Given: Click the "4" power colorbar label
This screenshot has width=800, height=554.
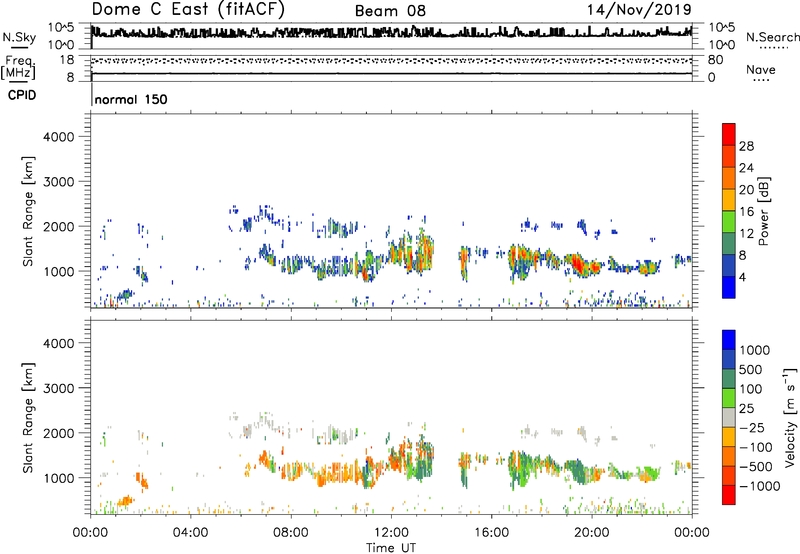Looking at the screenshot, I should [x=742, y=277].
